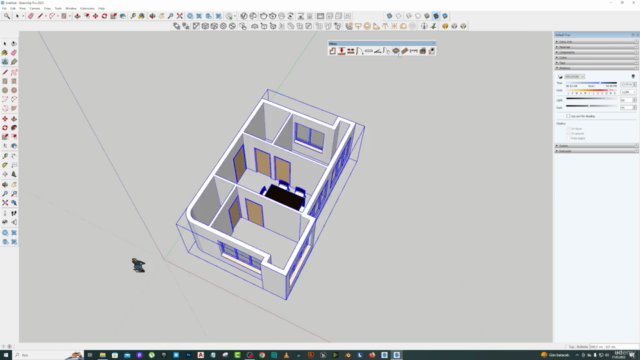Enable the Wireframe face style
The height and width of the screenshot is (360, 640).
(x=409, y=16)
